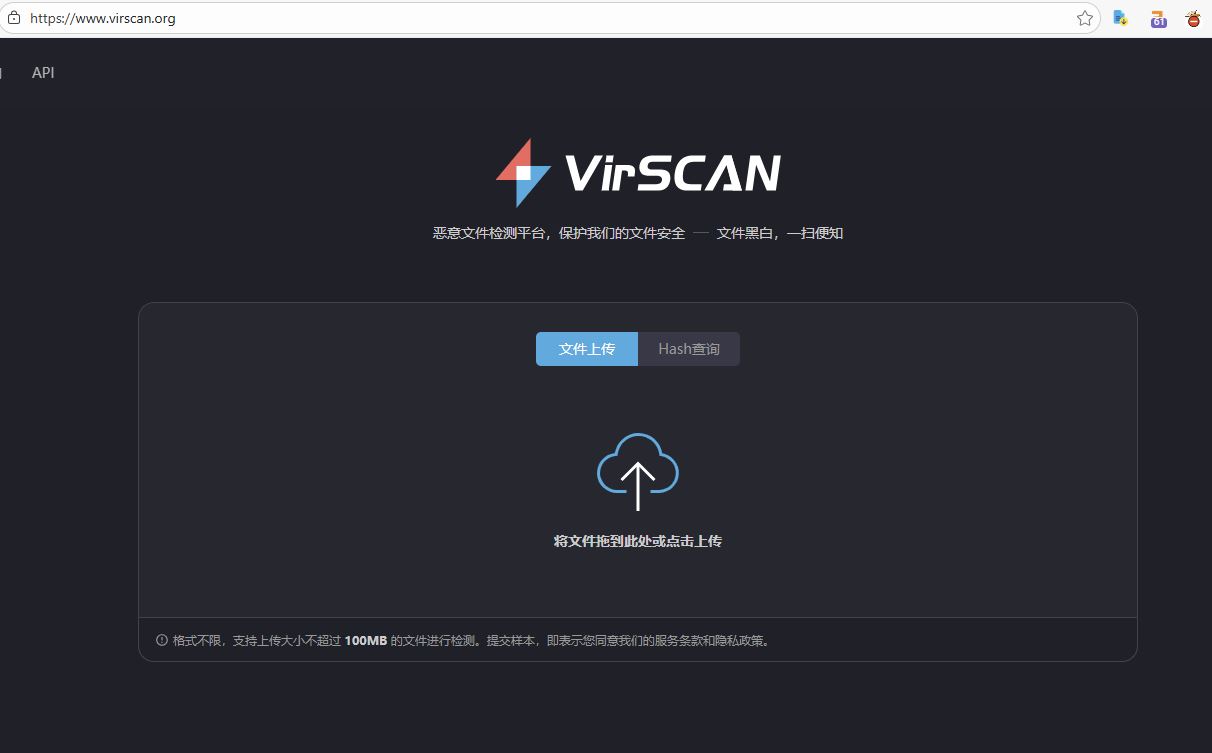Click the VirSCAN four-arrow logo icon
The image size is (1212, 753).
pos(524,172)
